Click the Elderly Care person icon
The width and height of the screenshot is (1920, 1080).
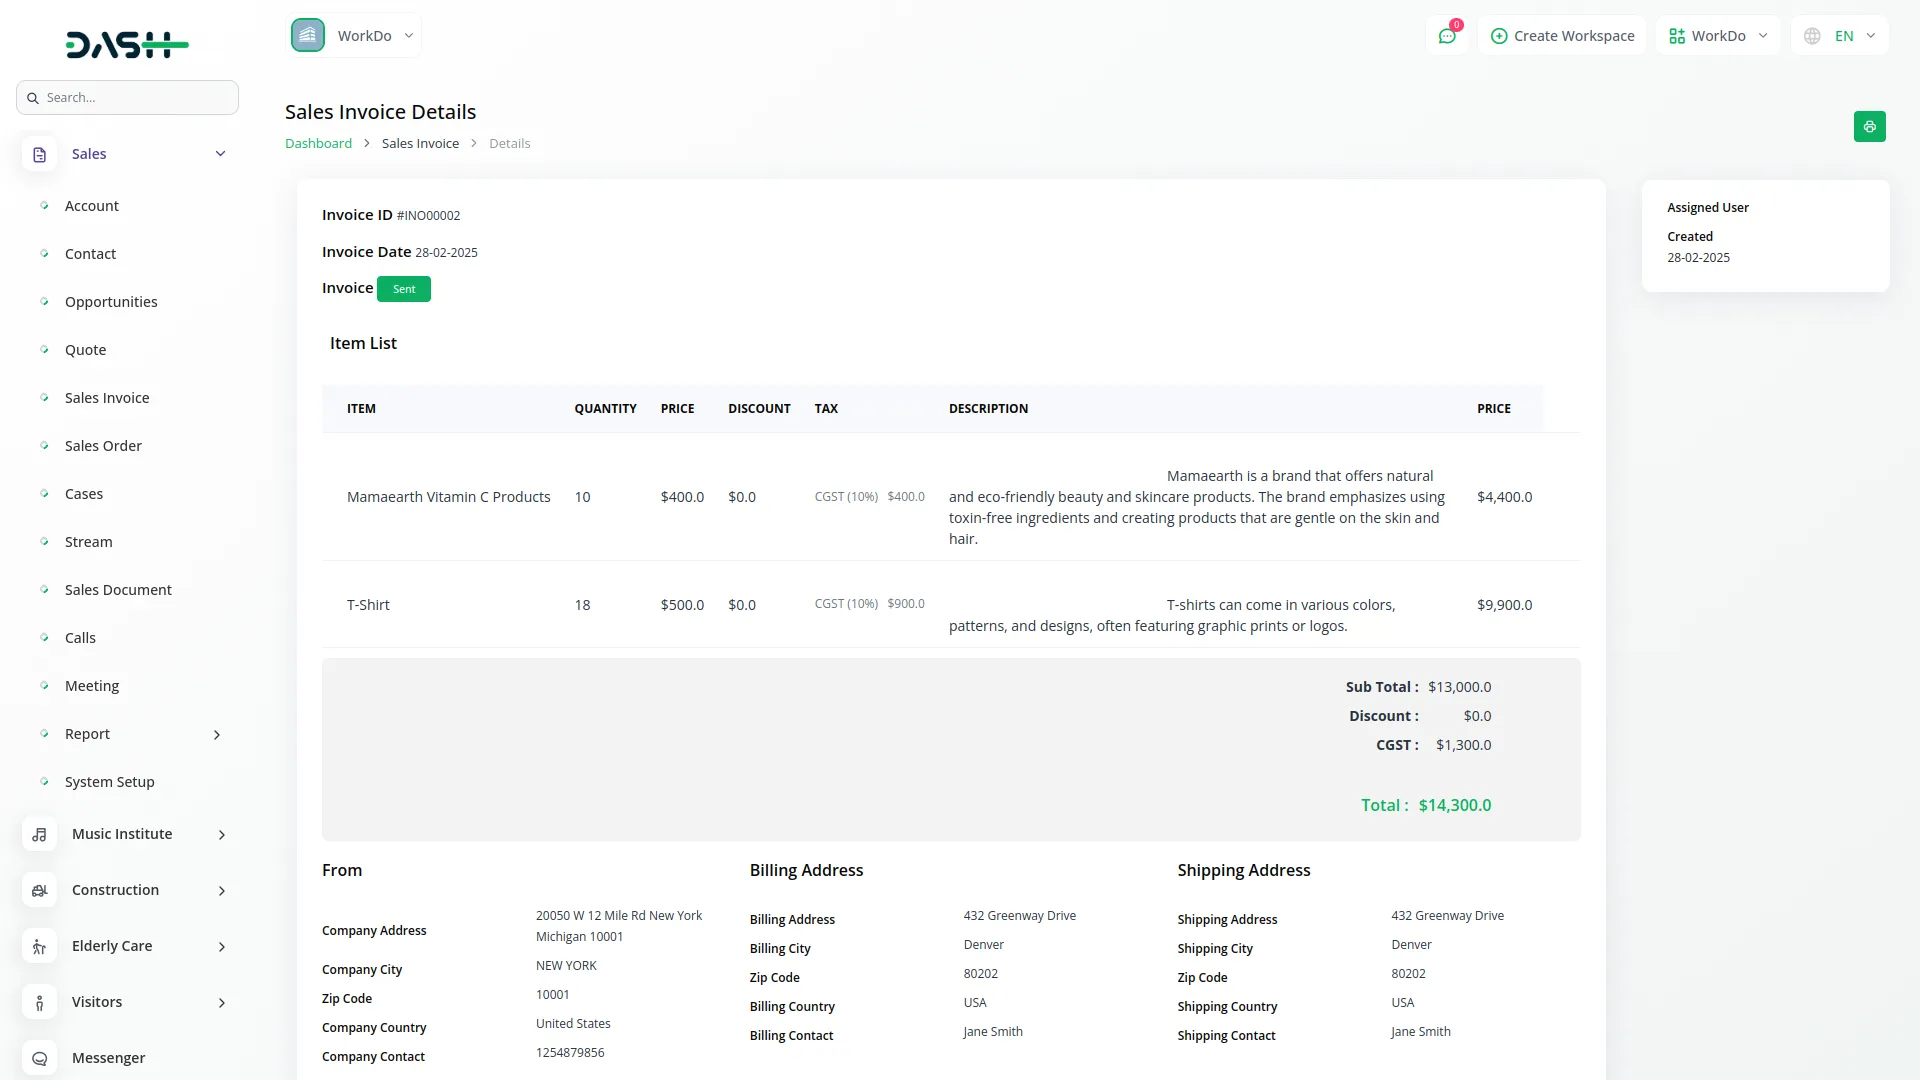point(39,946)
